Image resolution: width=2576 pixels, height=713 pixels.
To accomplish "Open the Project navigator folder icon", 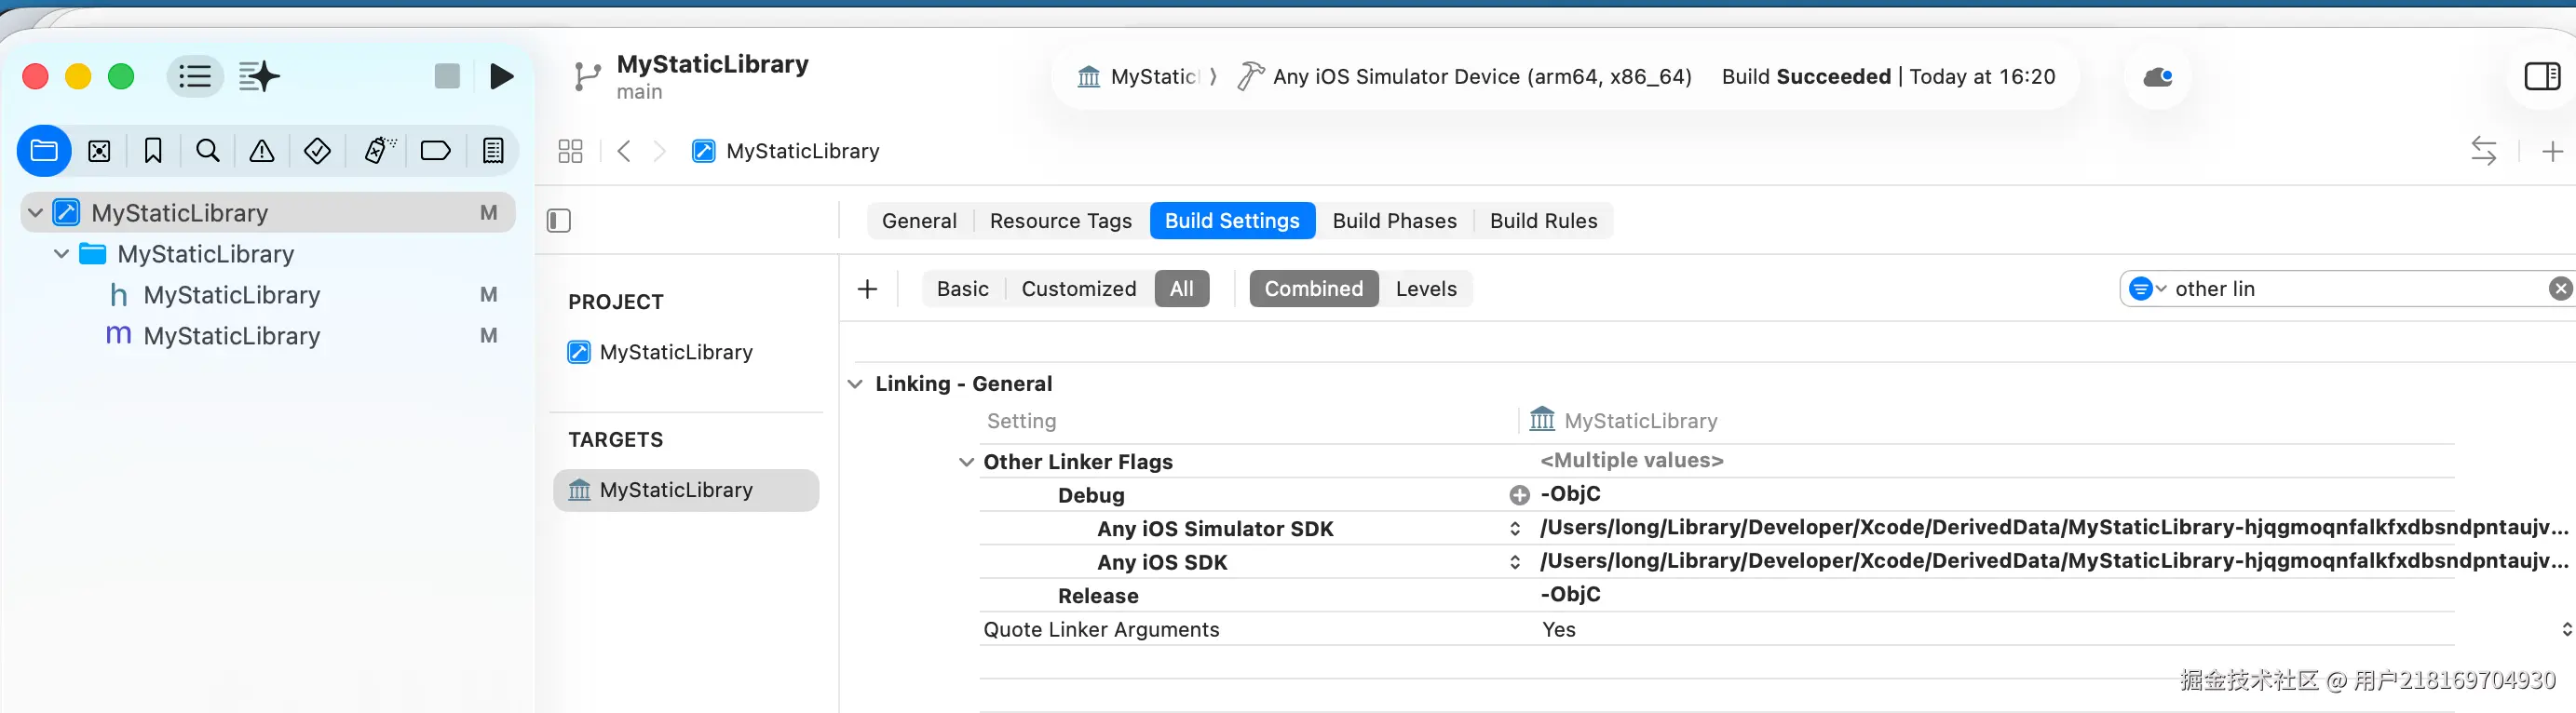I will coord(44,151).
